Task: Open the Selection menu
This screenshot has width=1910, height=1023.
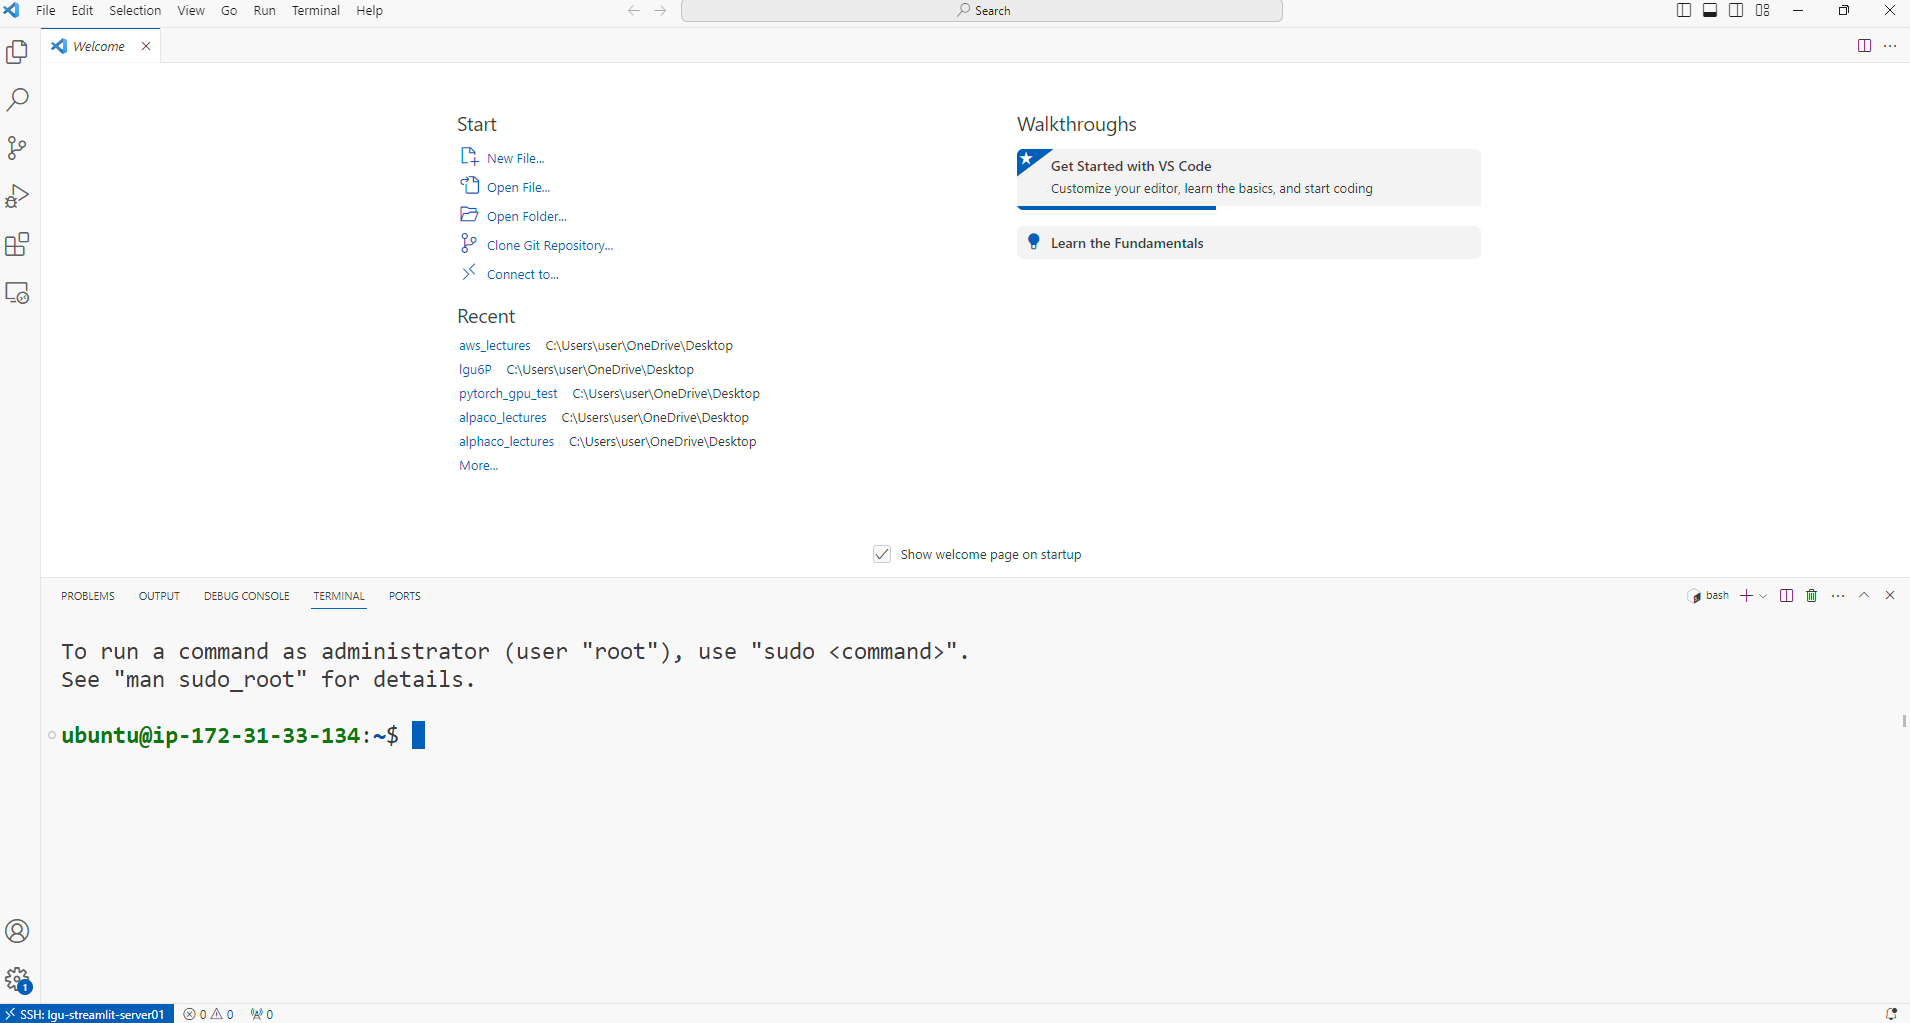Action: click(x=135, y=10)
